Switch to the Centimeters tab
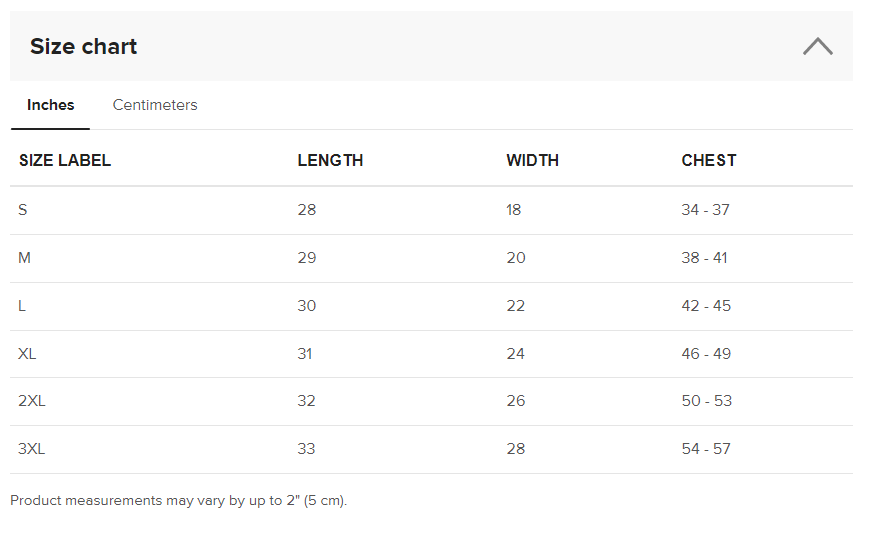Image resolution: width=873 pixels, height=544 pixels. (x=155, y=105)
